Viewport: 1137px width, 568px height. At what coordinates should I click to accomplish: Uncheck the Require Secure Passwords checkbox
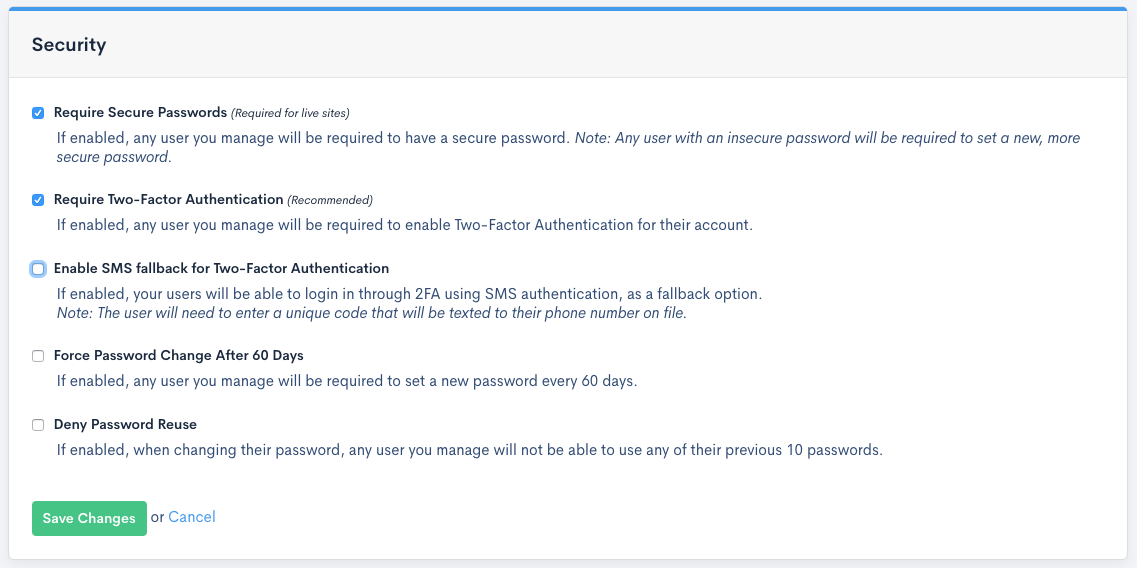coord(38,113)
